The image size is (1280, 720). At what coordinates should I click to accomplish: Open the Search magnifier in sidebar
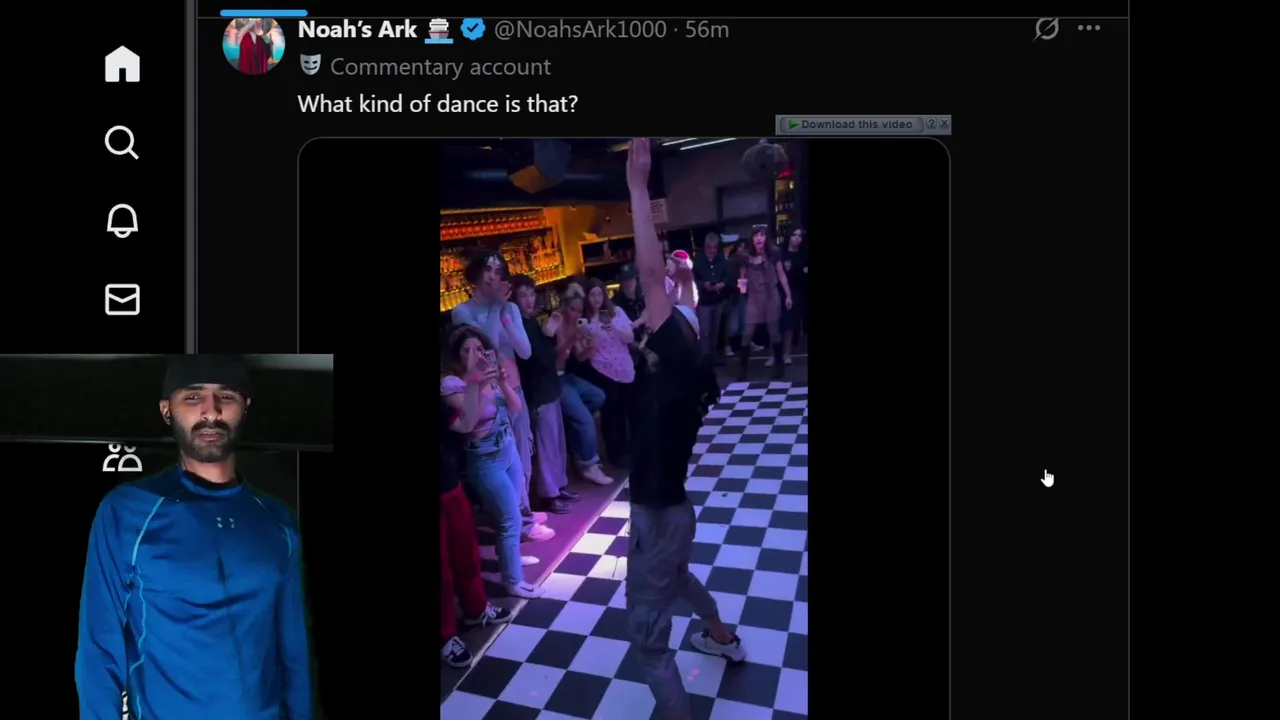[122, 142]
